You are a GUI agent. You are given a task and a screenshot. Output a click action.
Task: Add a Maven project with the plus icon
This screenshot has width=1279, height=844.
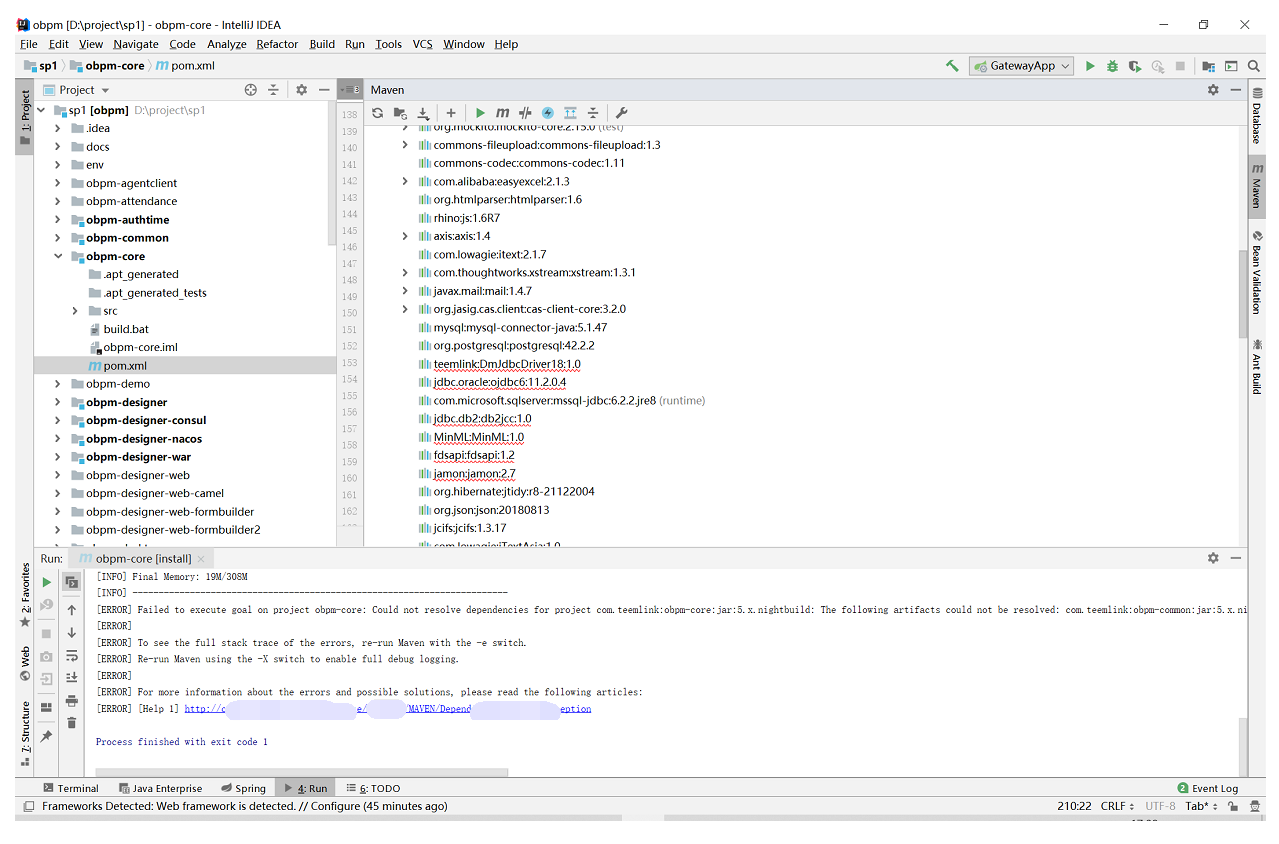pos(451,113)
